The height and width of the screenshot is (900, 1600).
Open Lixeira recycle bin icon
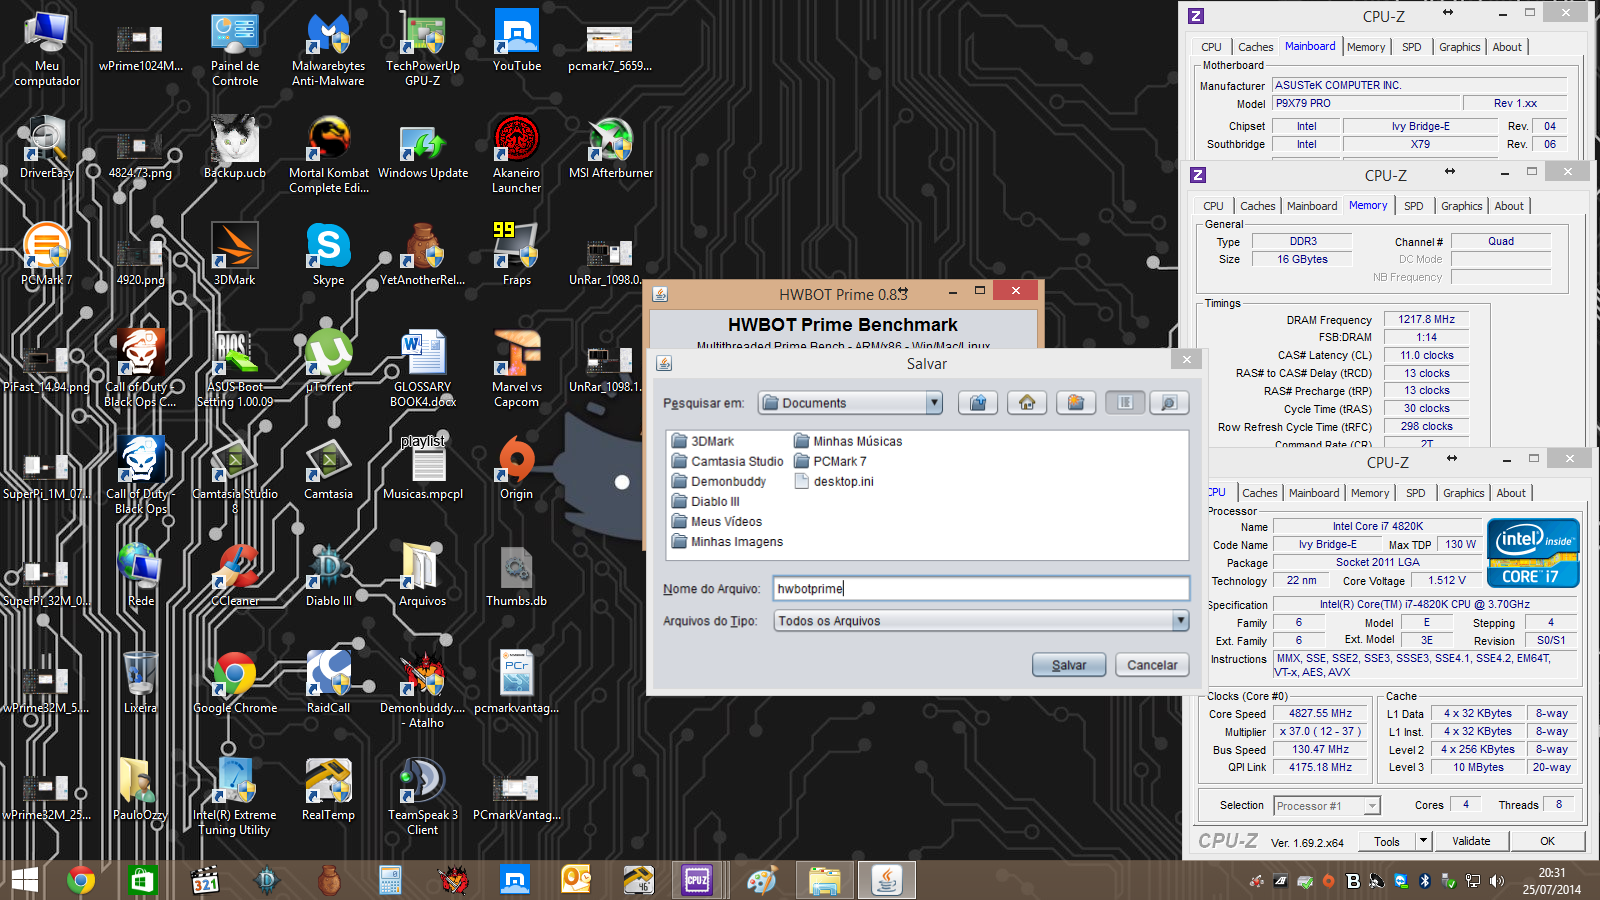click(x=140, y=682)
